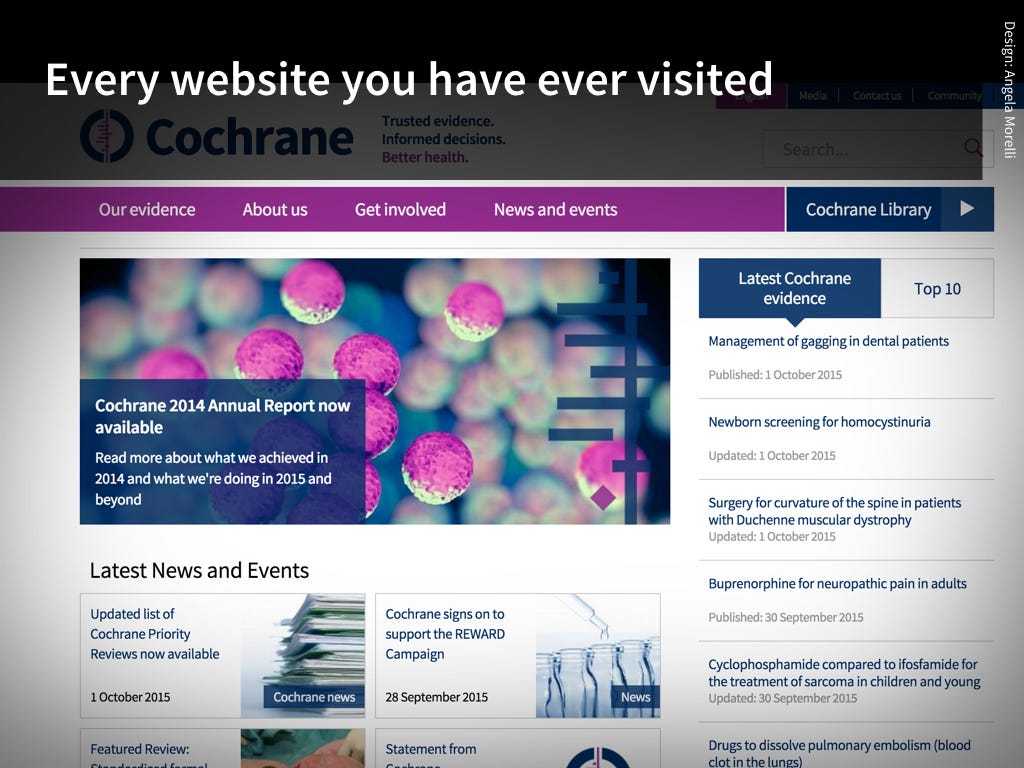
Task: Open Cochrane signs on to REWARD Campaign
Action: click(445, 633)
